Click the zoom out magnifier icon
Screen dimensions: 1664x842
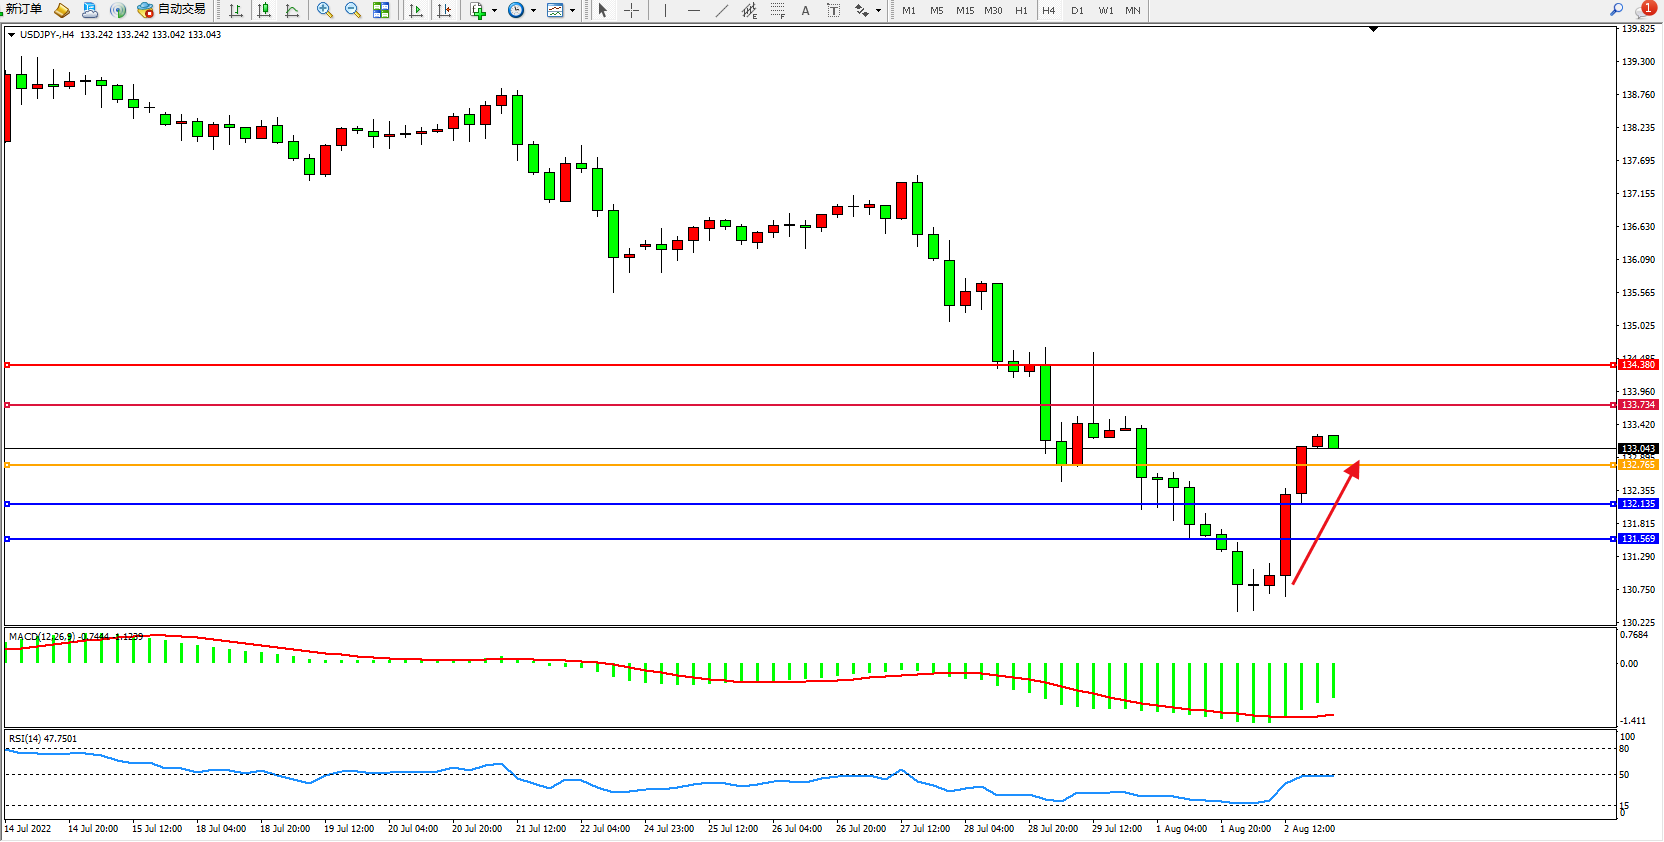353,10
